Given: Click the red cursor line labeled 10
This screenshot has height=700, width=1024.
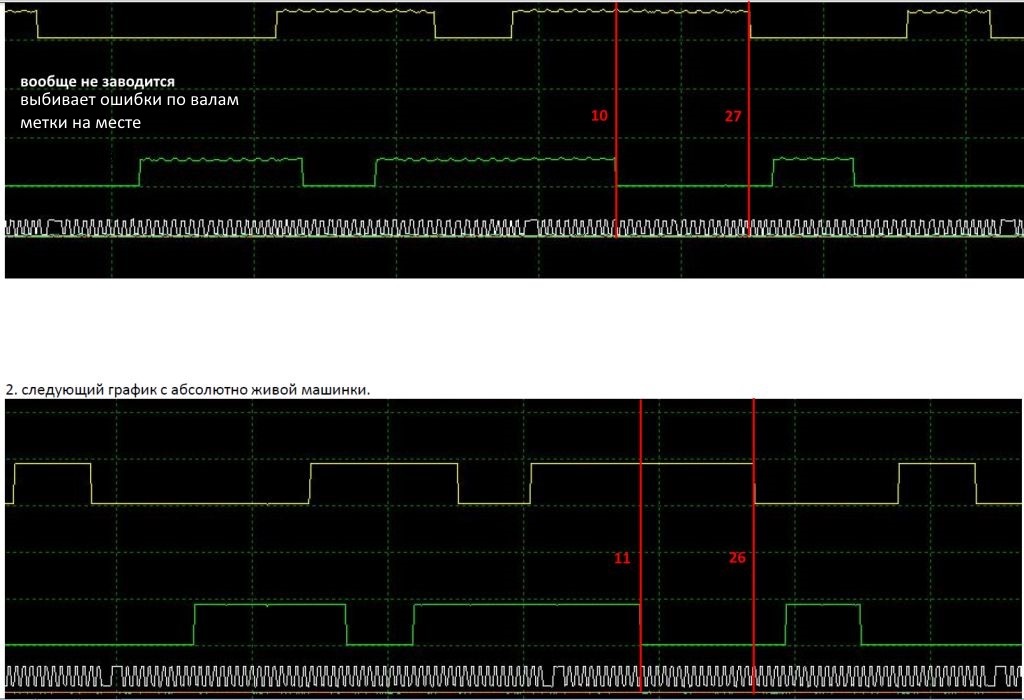Looking at the screenshot, I should coord(616,119).
